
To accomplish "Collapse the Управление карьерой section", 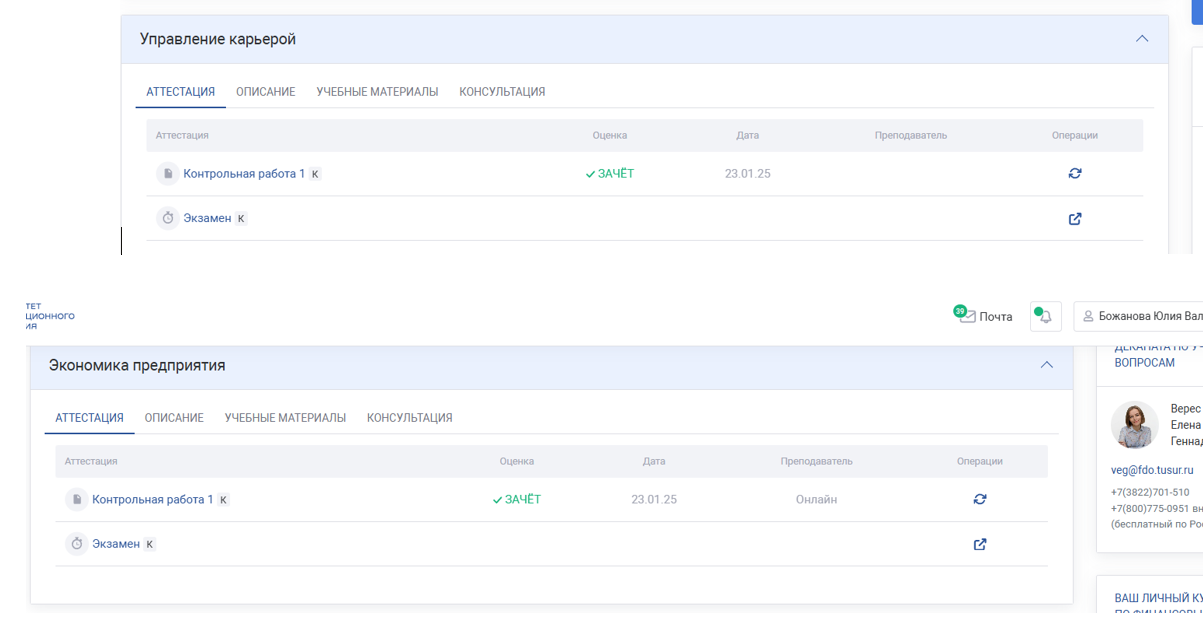I will tap(1142, 39).
